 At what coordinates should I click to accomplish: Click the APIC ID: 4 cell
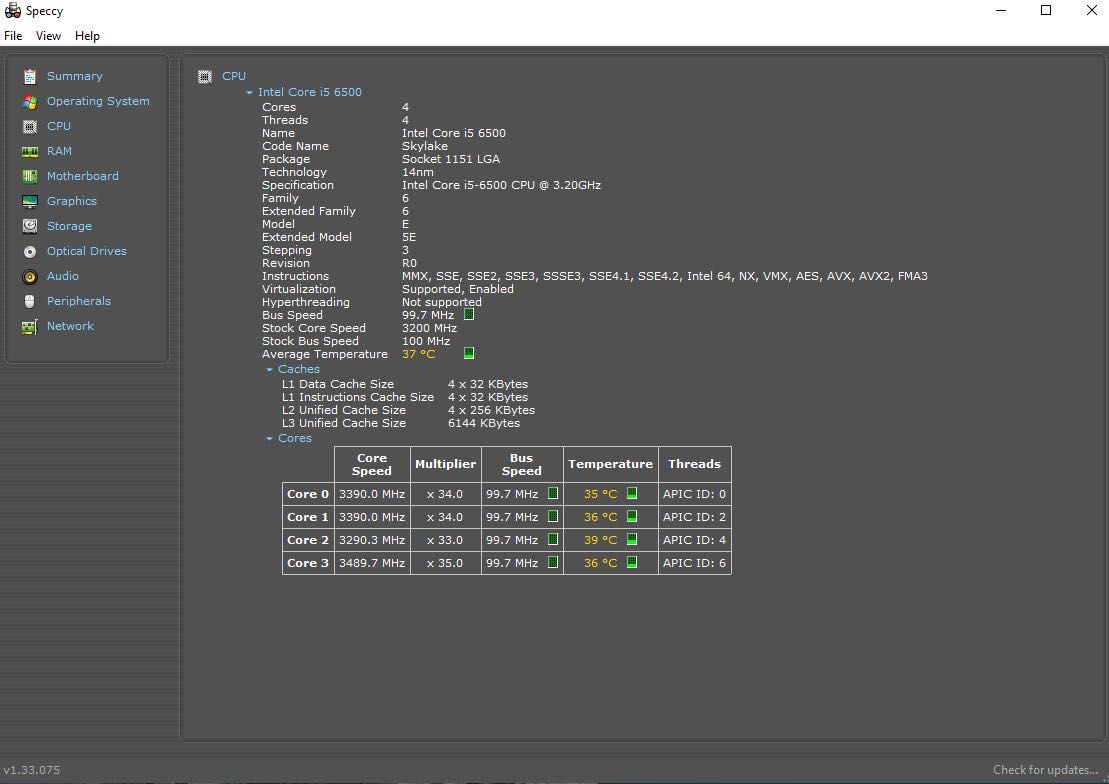(695, 540)
